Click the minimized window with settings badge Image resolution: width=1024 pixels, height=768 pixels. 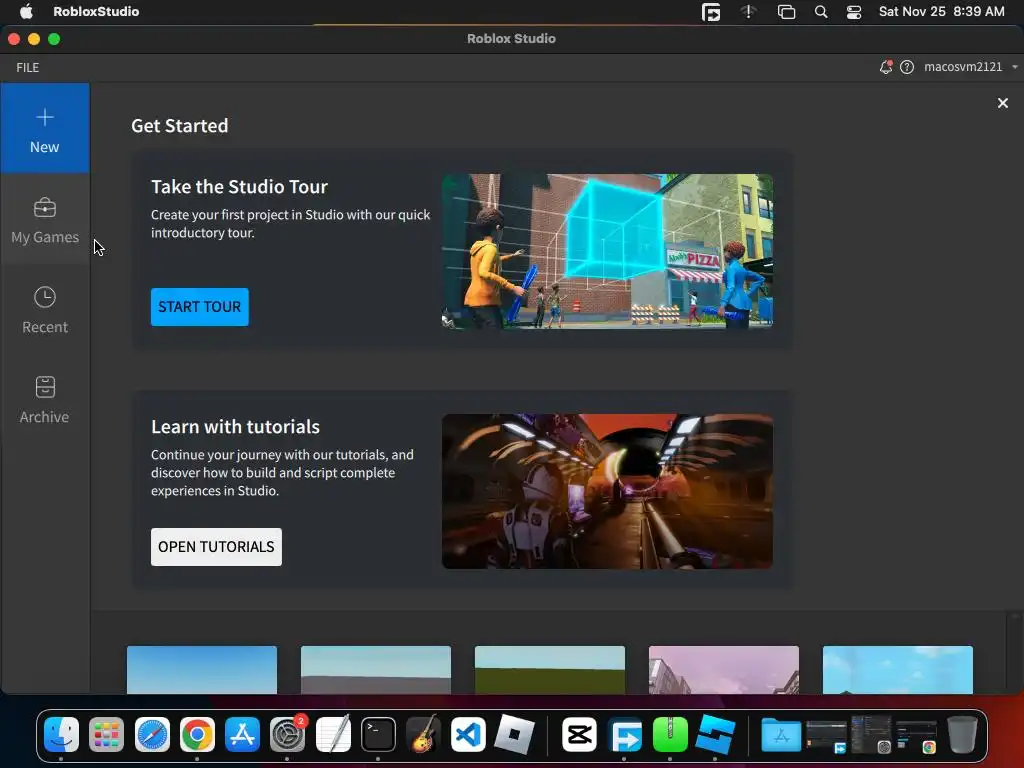871,735
